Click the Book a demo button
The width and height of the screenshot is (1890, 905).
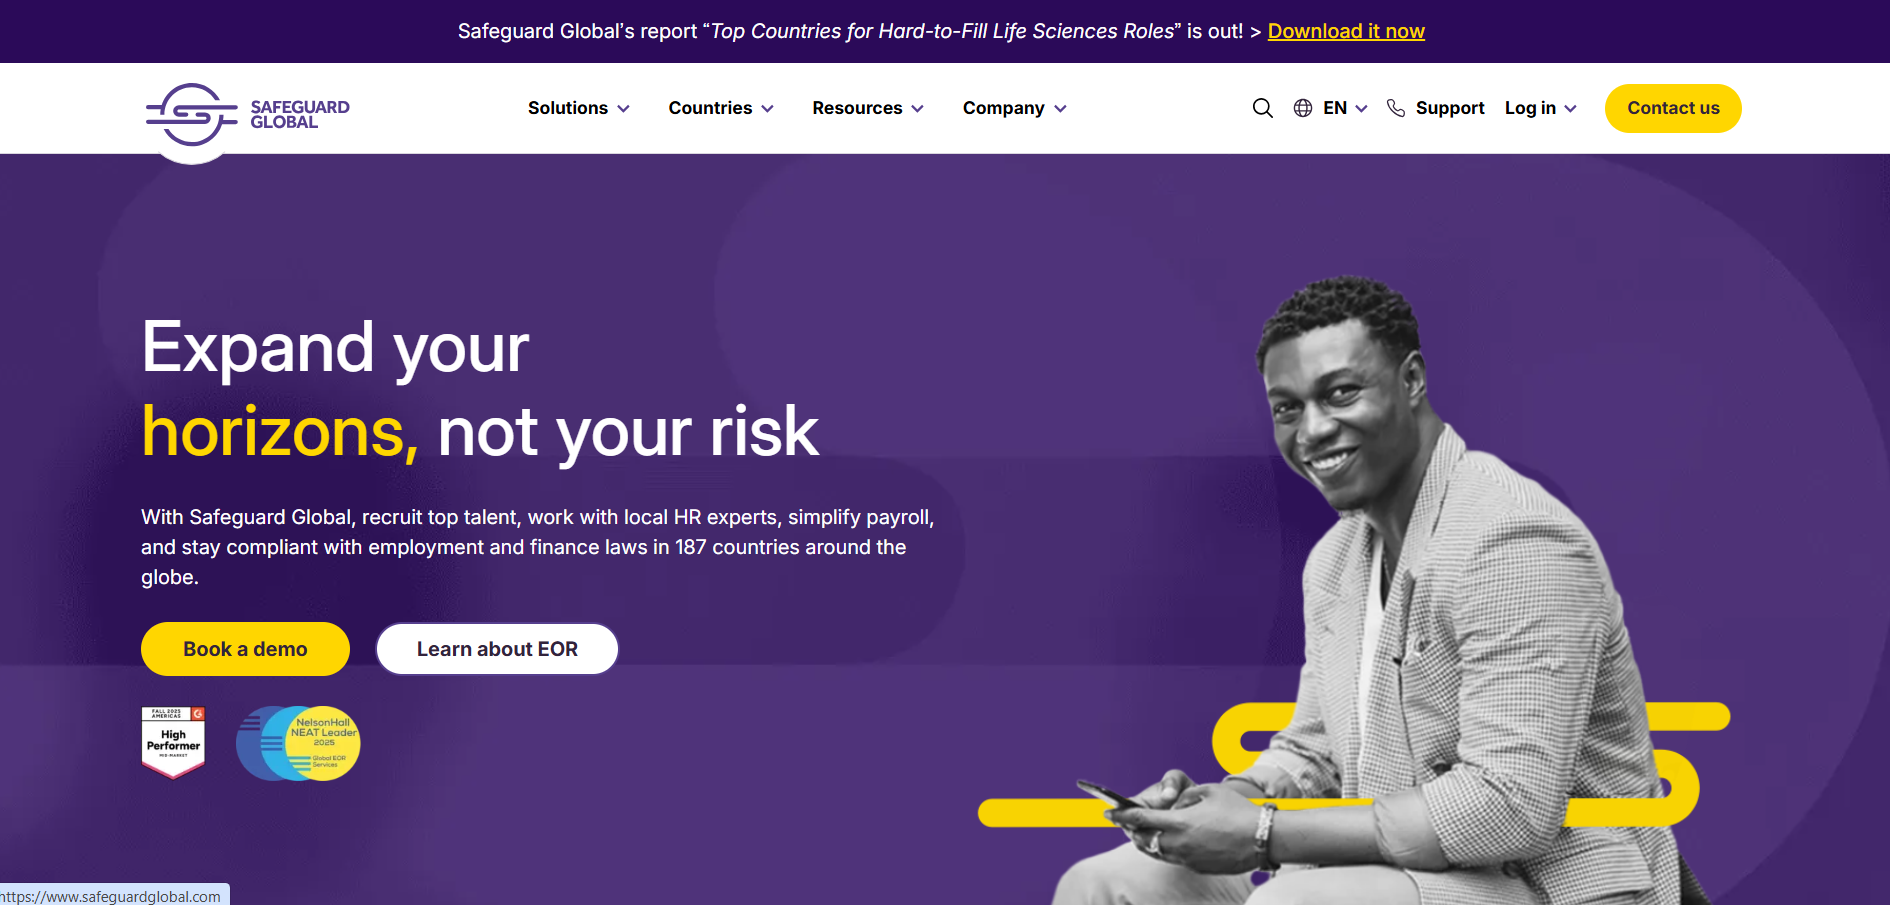pyautogui.click(x=245, y=649)
